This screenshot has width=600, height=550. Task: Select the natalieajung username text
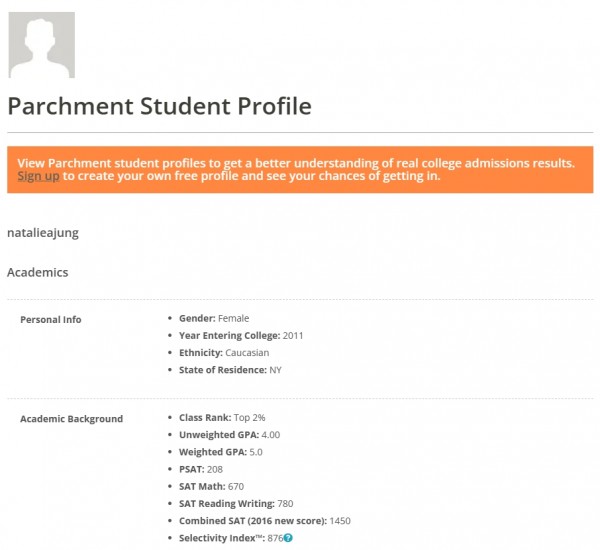pyautogui.click(x=43, y=233)
